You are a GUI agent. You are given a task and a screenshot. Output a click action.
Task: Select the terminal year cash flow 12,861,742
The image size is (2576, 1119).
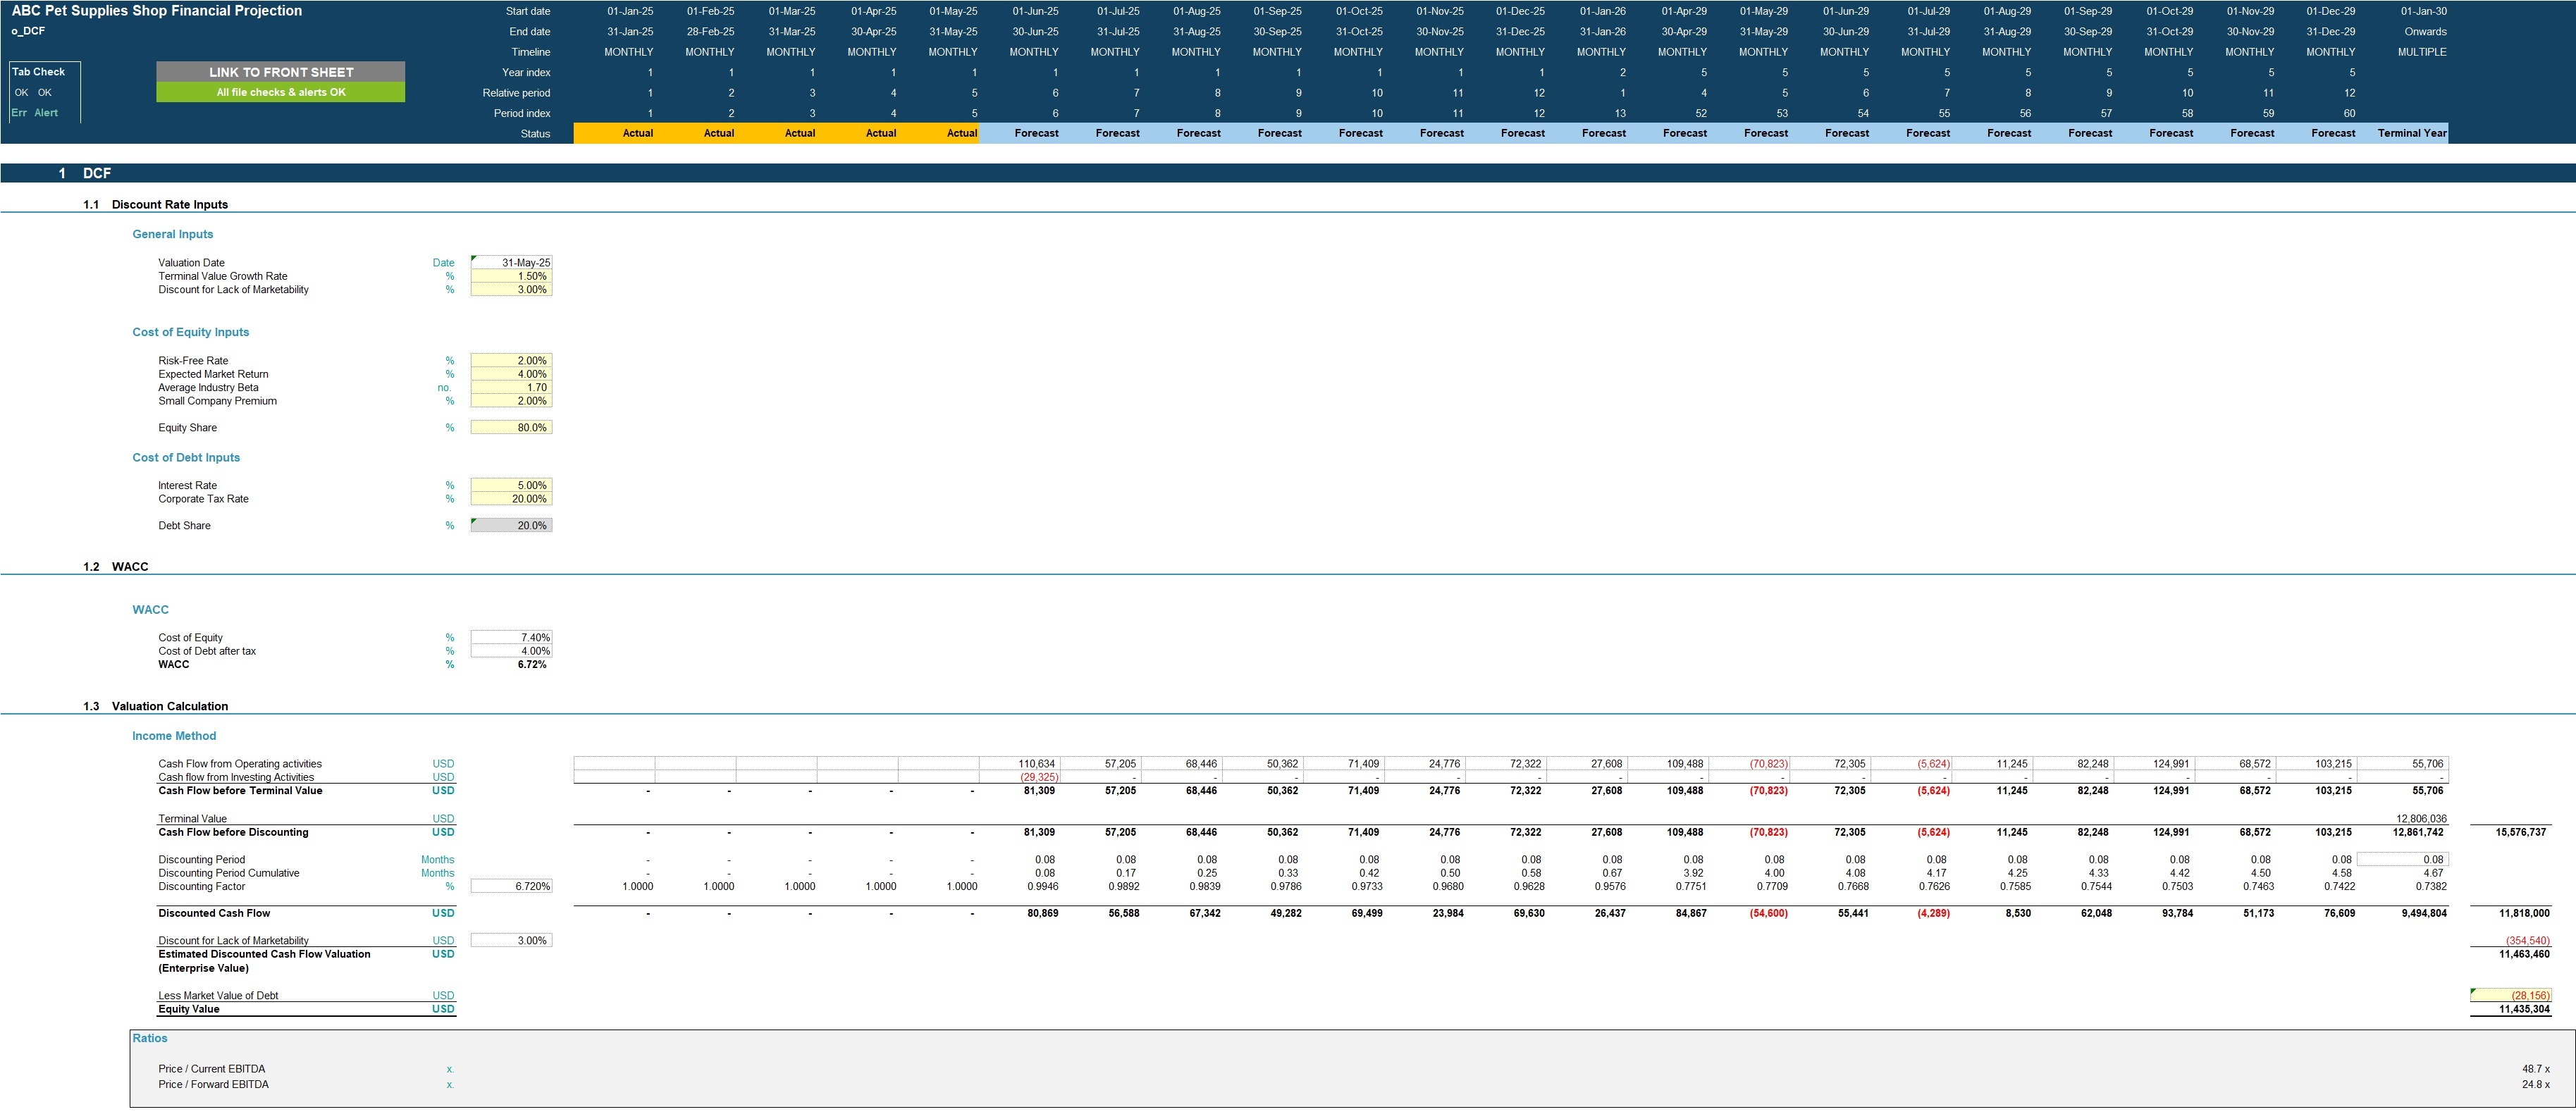click(x=2418, y=833)
